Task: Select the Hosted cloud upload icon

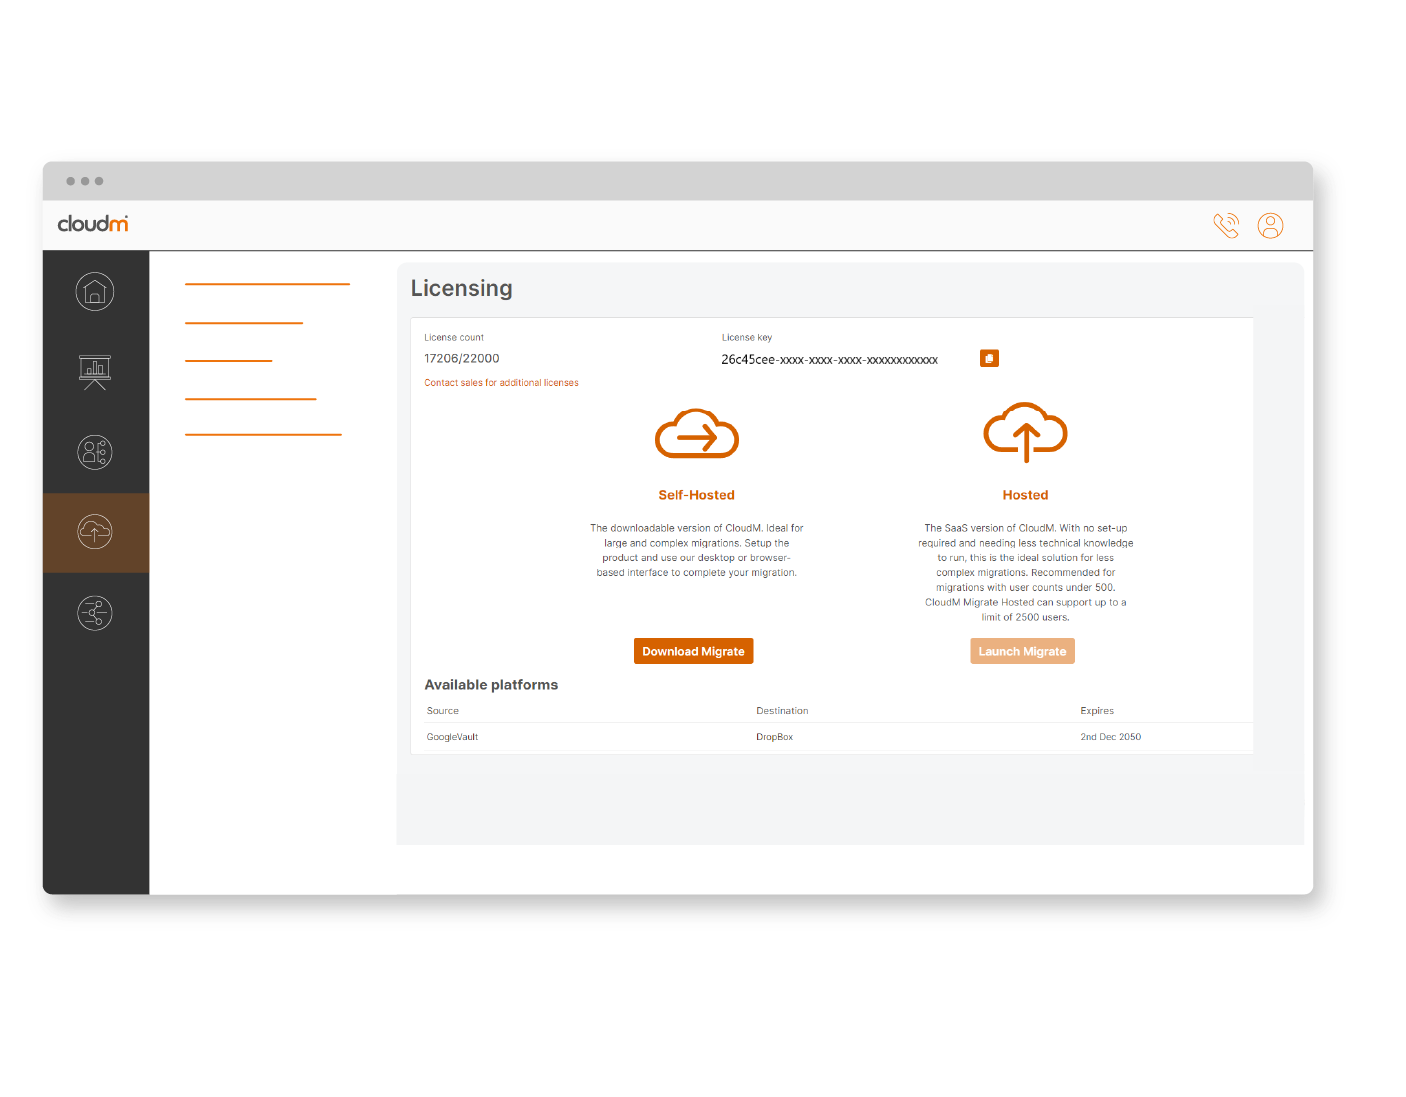Action: [1025, 432]
